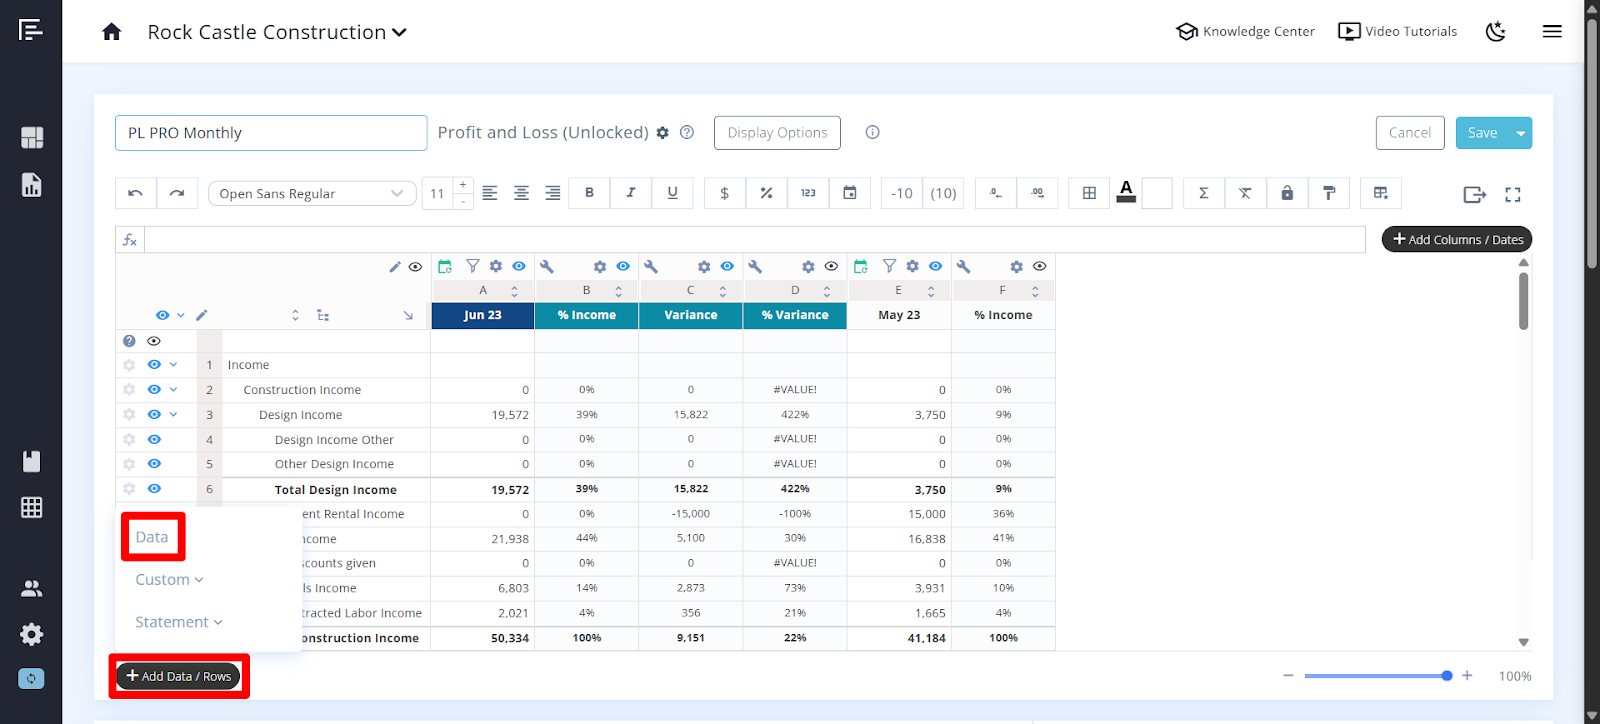Screen dimensions: 1600x724
Task: Open the Save button dropdown arrow
Action: (1521, 133)
